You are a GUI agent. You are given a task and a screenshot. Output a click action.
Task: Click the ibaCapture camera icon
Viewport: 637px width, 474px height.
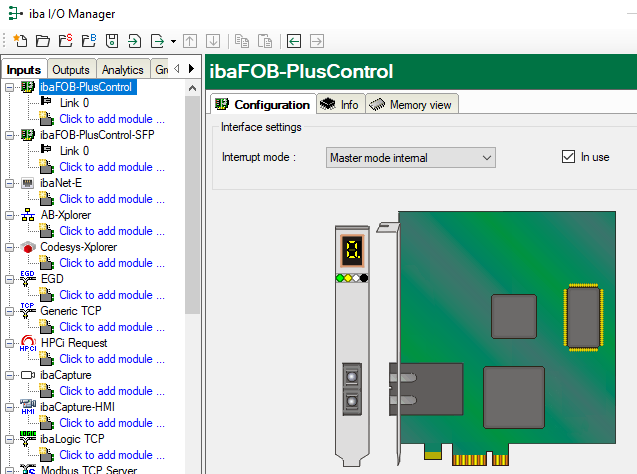tap(27, 375)
